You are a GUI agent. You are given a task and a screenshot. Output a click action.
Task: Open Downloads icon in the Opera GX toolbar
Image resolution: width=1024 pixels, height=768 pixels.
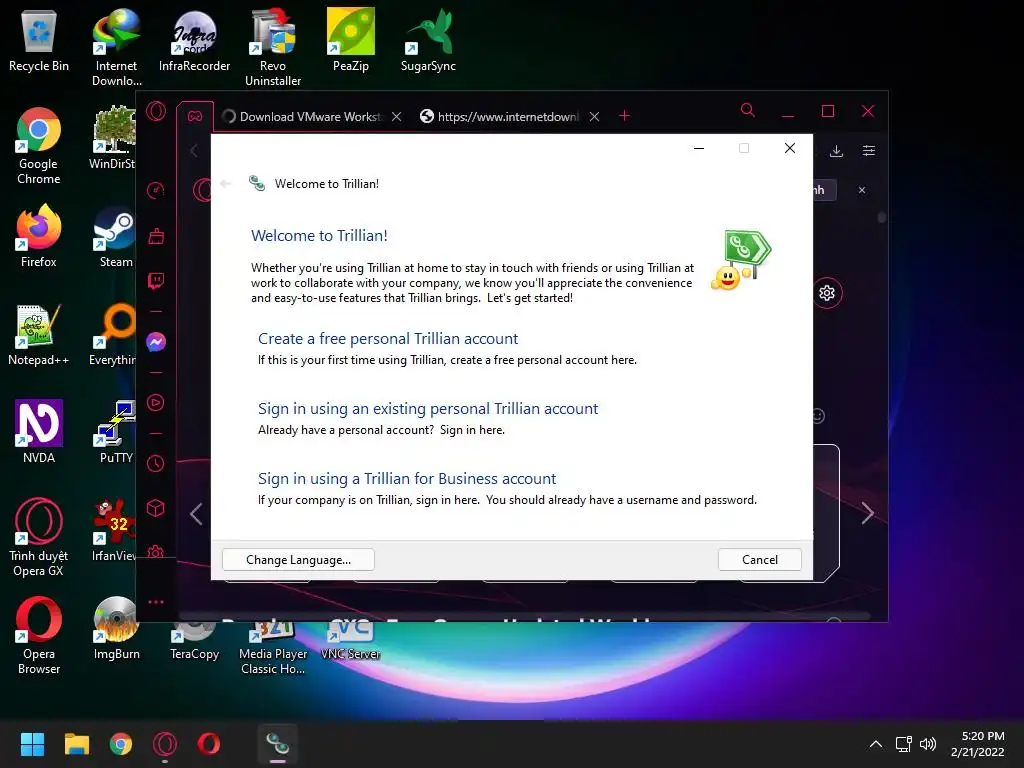pos(836,152)
